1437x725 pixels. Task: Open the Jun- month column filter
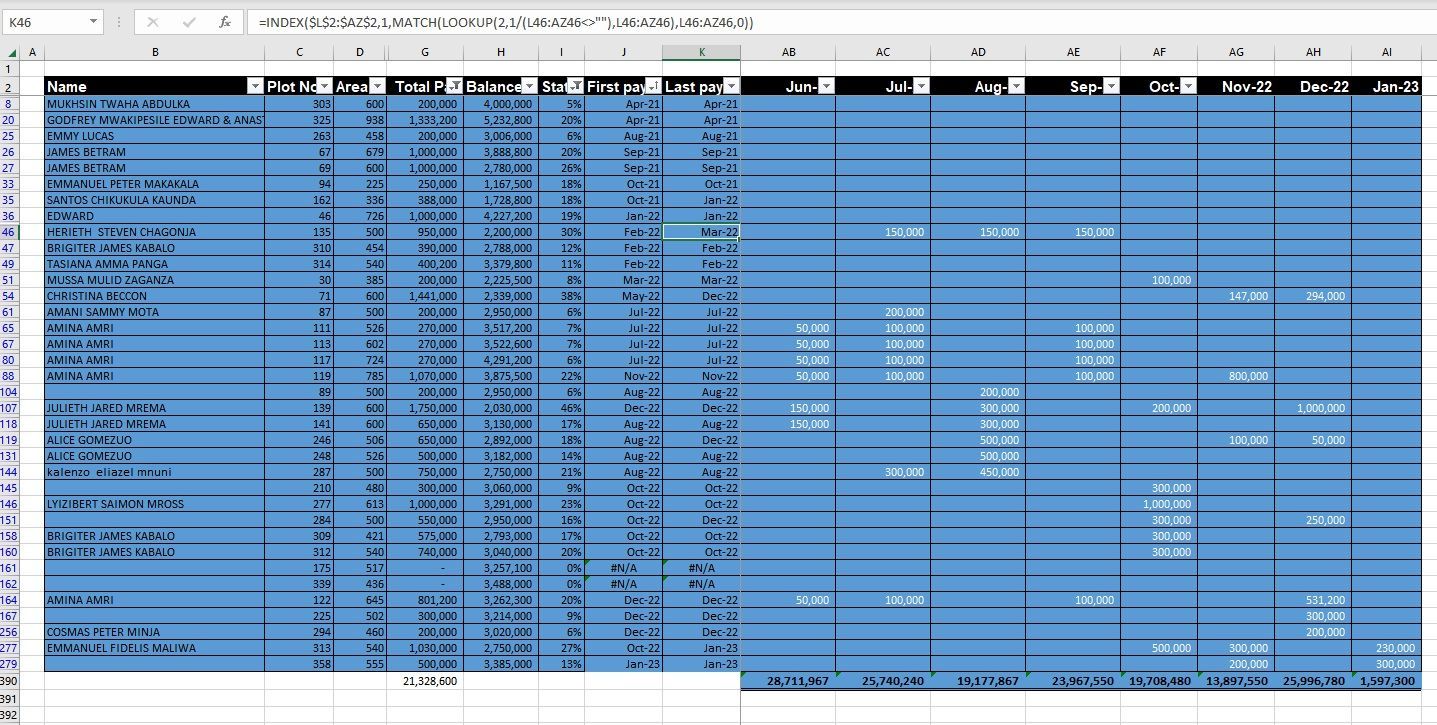pos(825,87)
